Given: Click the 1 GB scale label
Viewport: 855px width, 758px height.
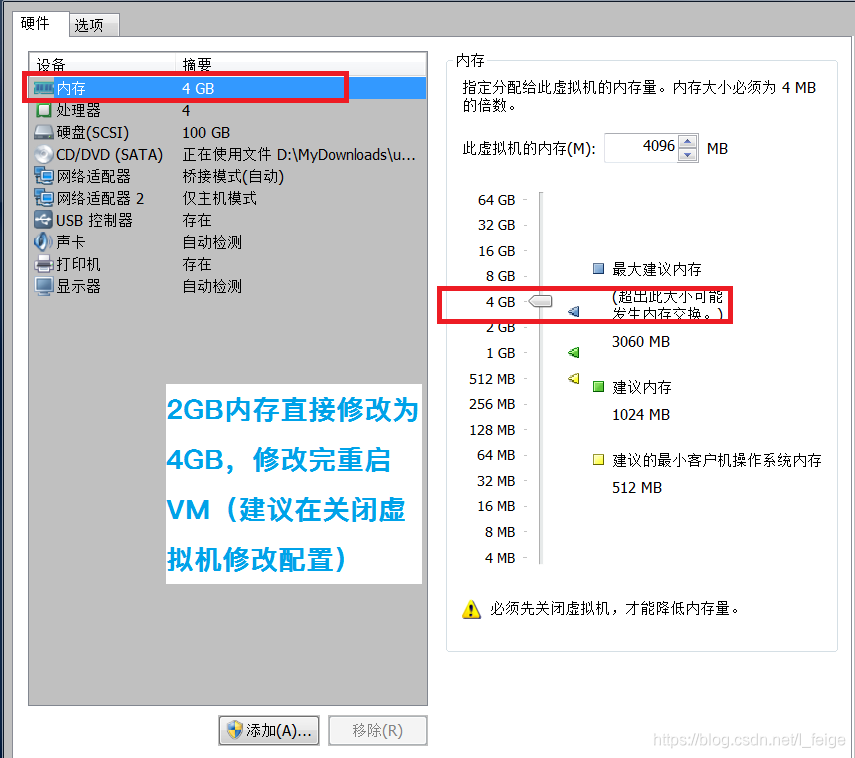Looking at the screenshot, I should tap(501, 353).
